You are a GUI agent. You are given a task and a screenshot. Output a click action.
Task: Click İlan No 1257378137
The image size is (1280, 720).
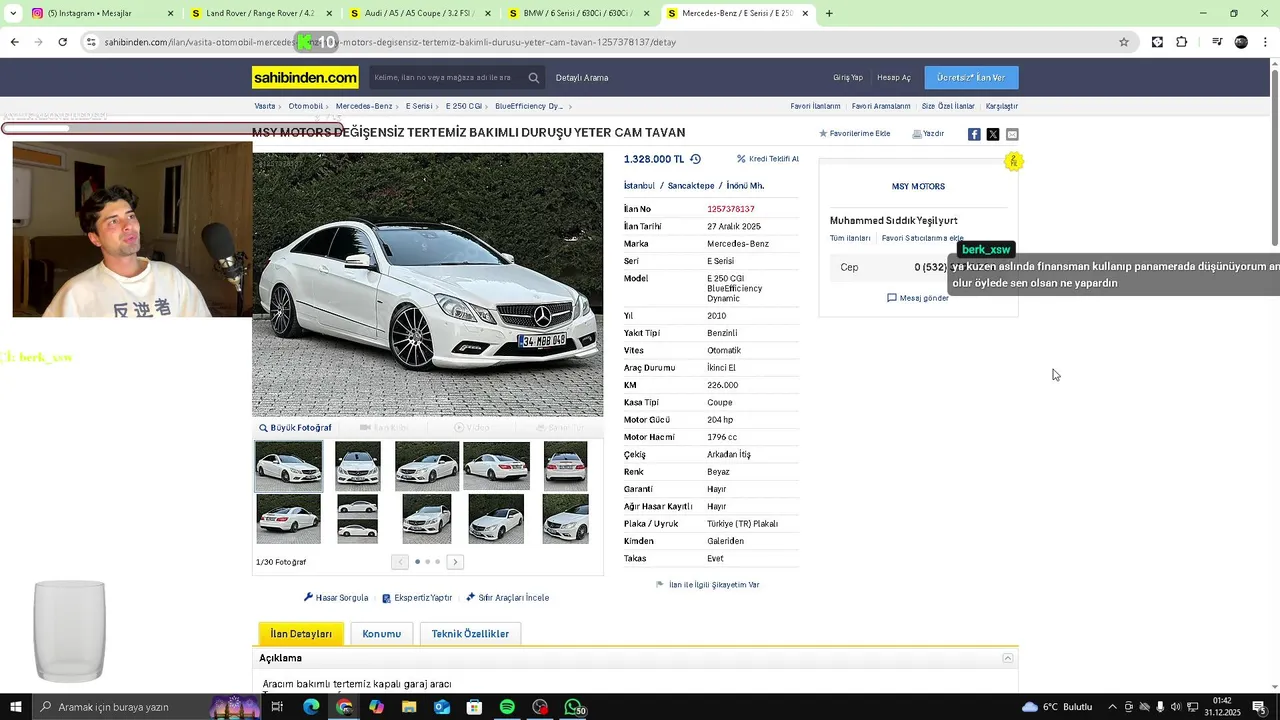pyautogui.click(x=731, y=209)
